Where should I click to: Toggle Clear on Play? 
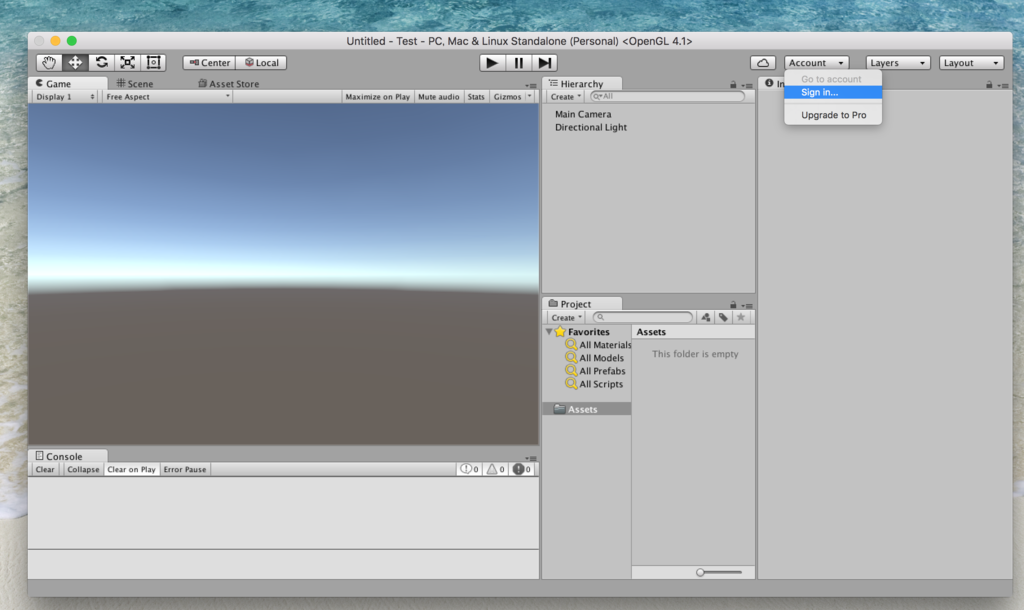(131, 470)
